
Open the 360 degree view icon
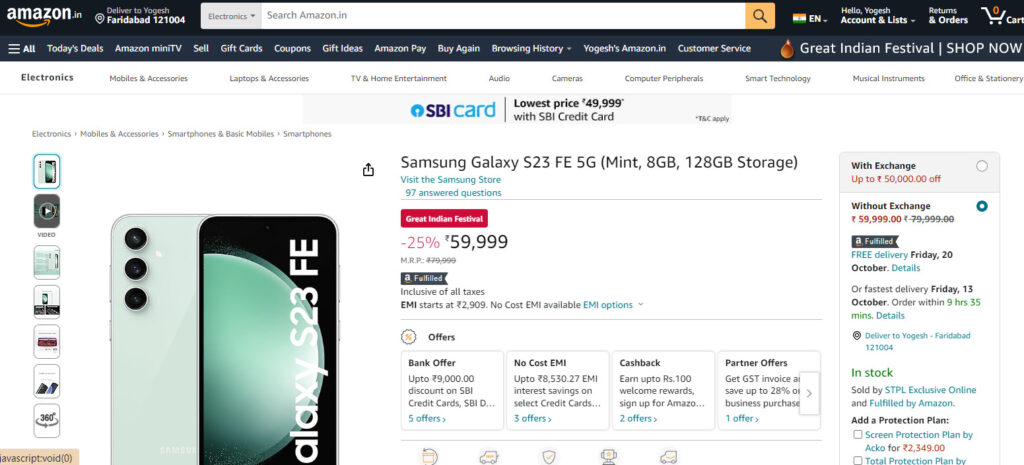46,421
